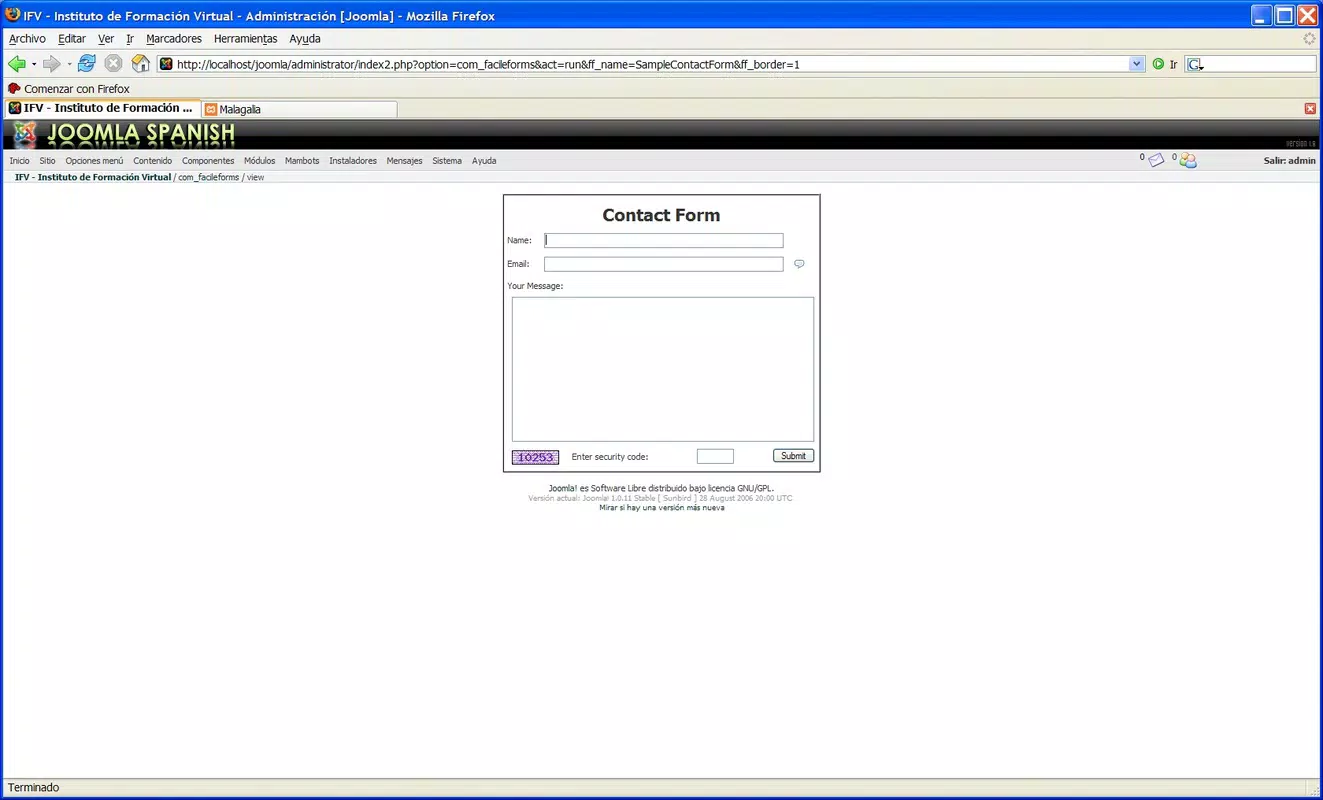The image size is (1323, 800).
Task: Open the Joomla Instaladores menu
Action: pos(353,161)
